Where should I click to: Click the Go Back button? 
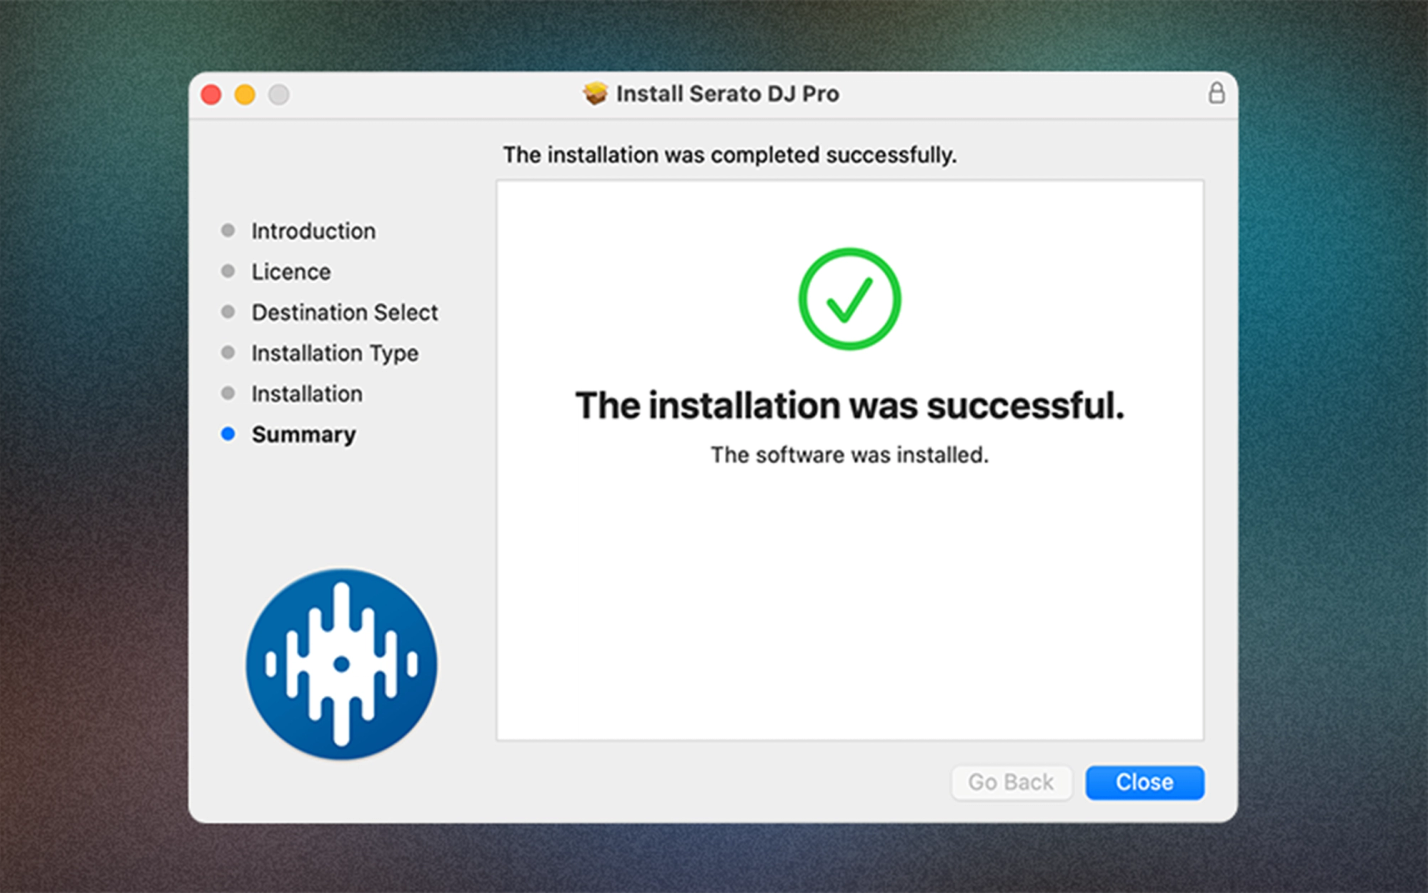[x=1011, y=782]
